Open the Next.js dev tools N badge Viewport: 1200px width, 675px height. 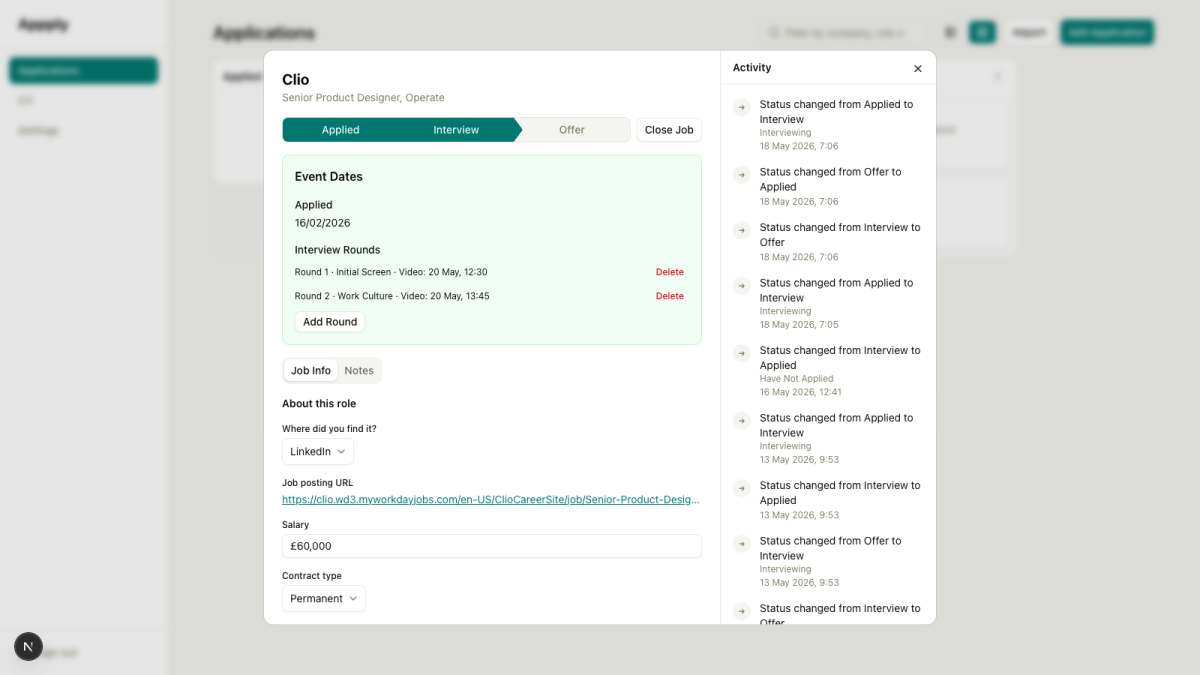28,647
